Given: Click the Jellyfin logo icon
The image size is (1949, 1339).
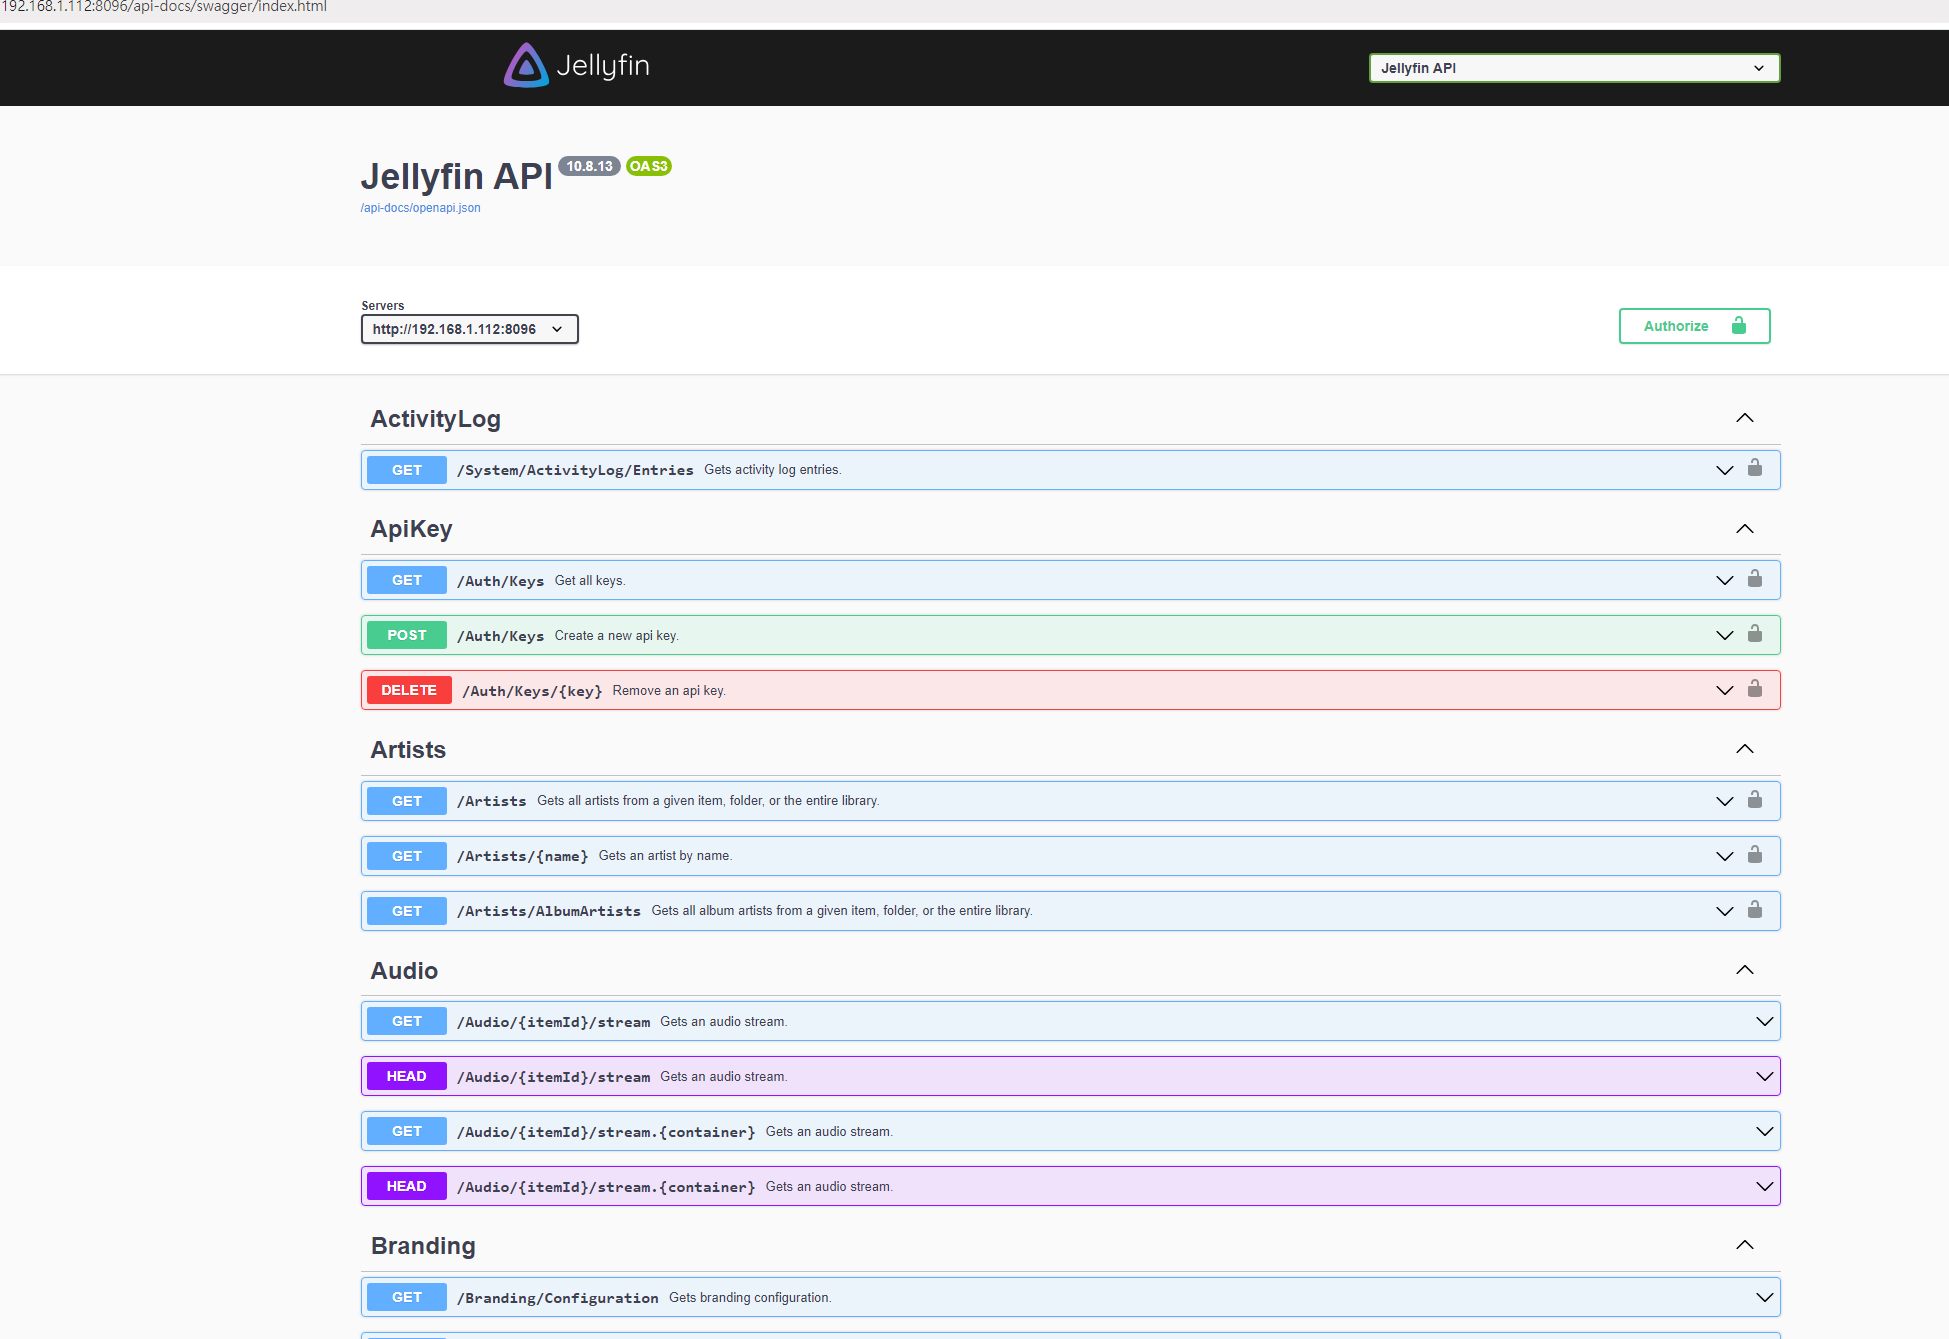Looking at the screenshot, I should click(x=526, y=66).
